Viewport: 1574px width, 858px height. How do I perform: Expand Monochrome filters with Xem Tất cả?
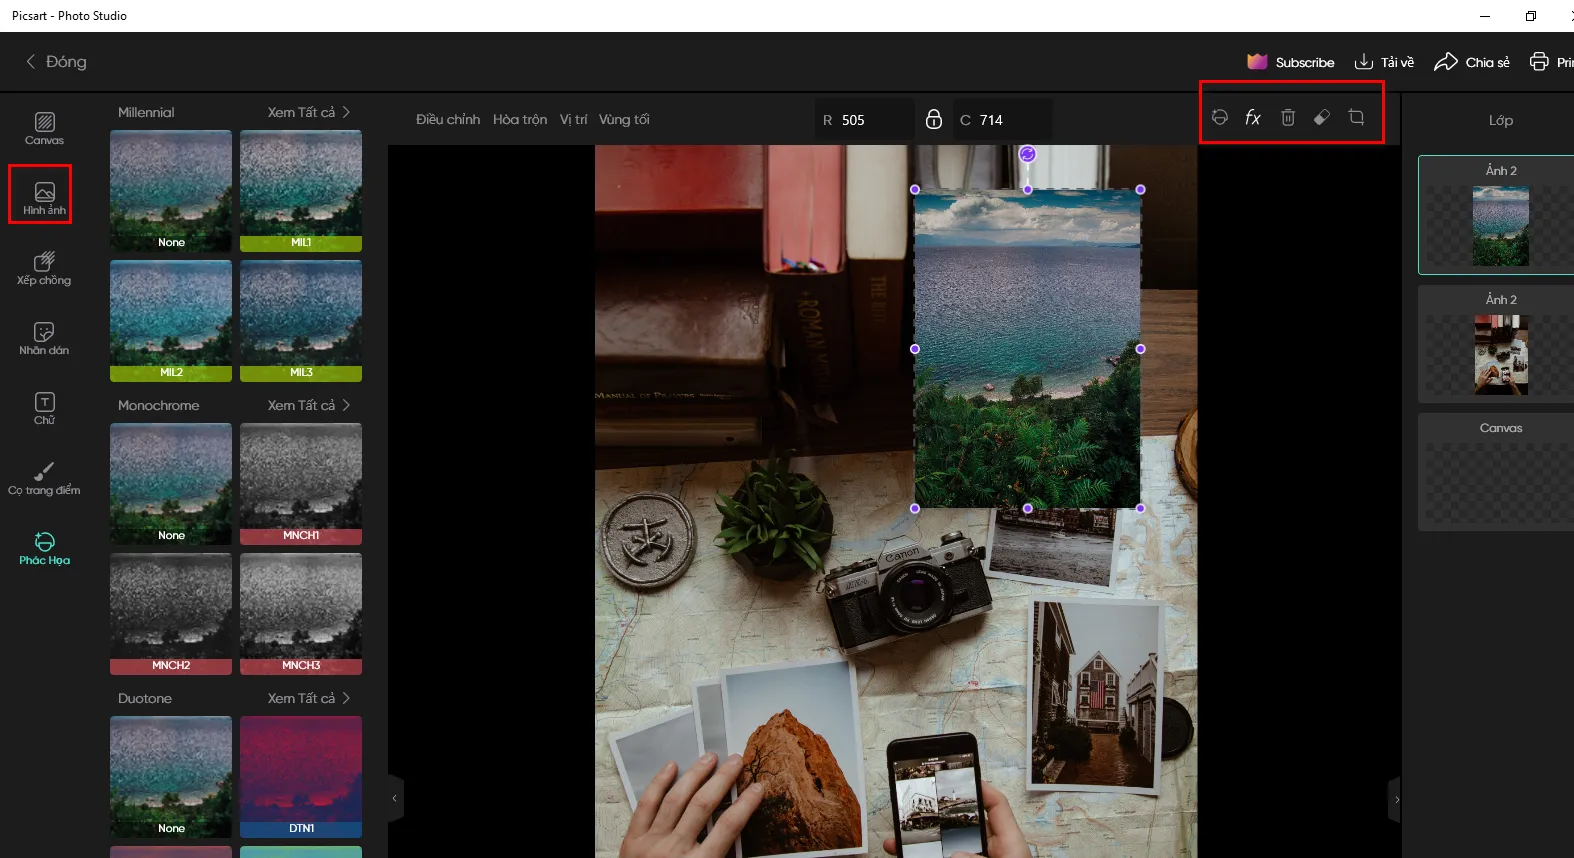(308, 405)
